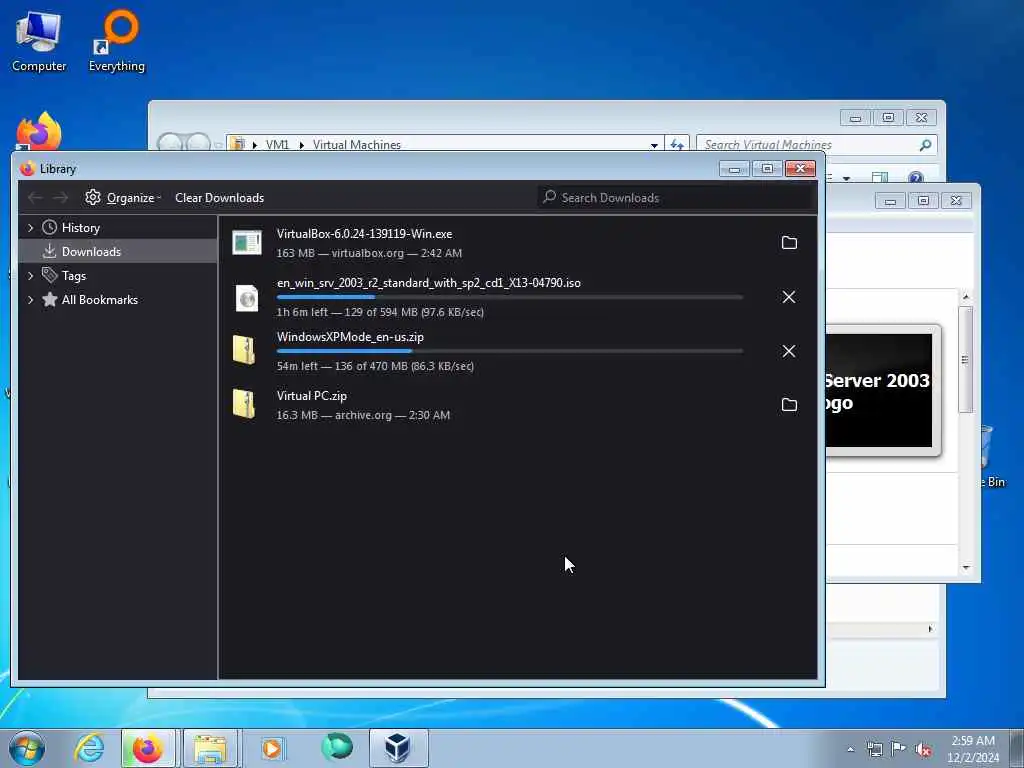Screen dimensions: 1024x768
Task: Close the Library window
Action: coord(801,169)
